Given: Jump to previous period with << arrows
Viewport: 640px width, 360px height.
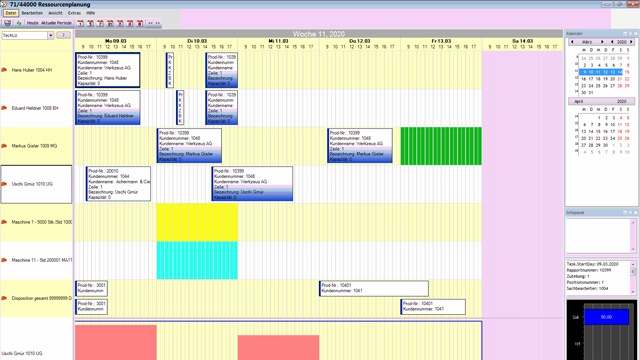Looking at the screenshot, I should click(x=150, y=23).
